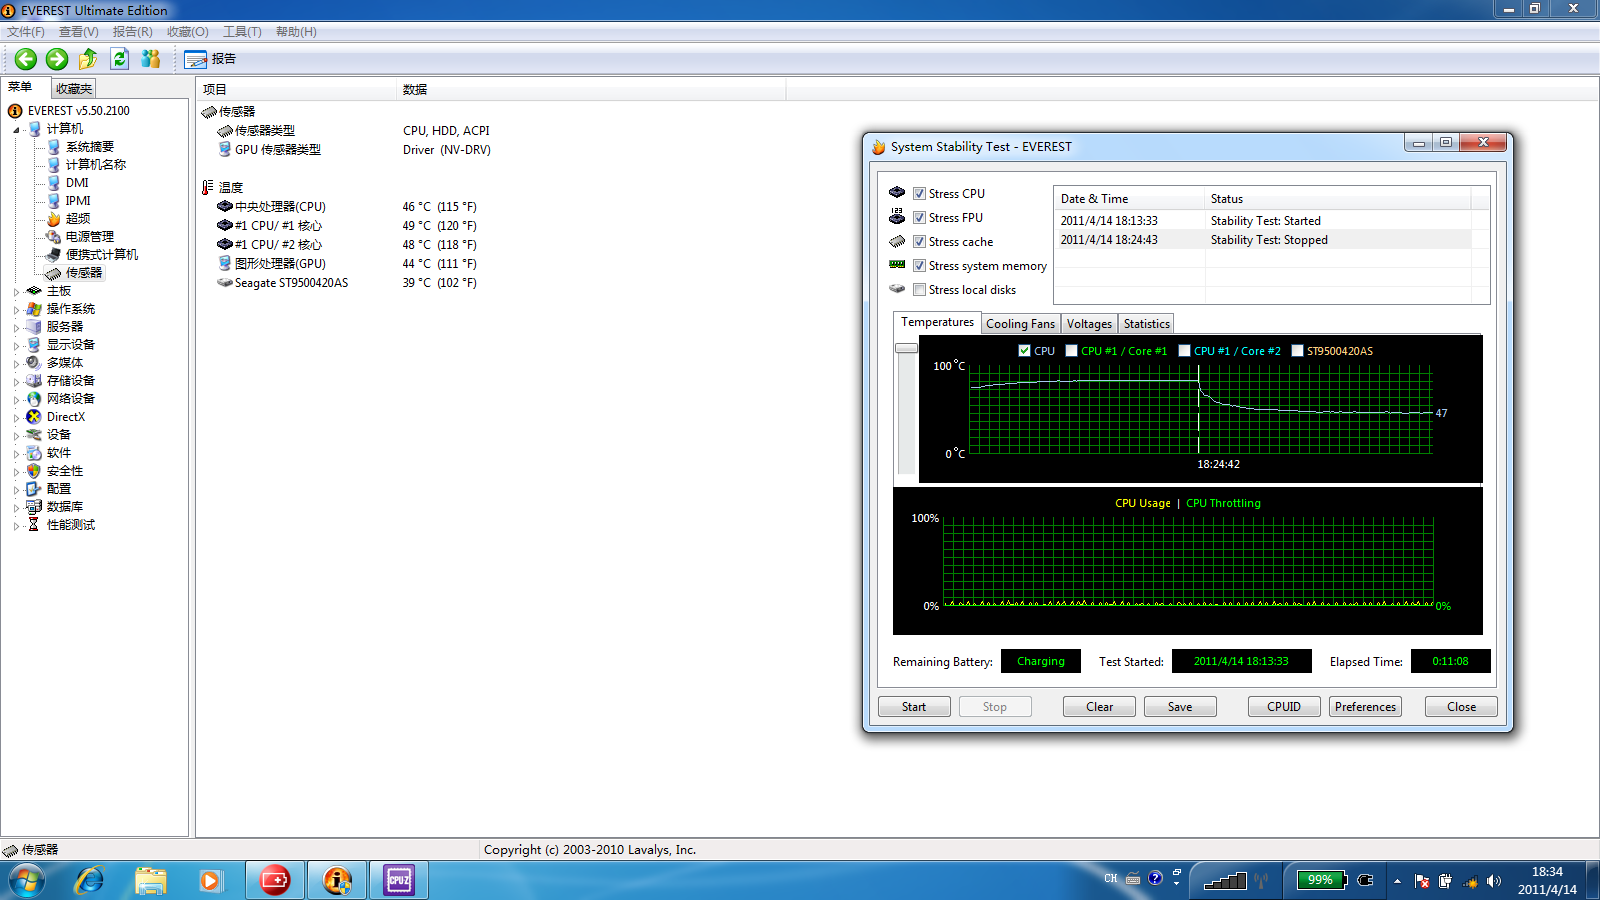Expand the DirectX tree node

coord(16,418)
